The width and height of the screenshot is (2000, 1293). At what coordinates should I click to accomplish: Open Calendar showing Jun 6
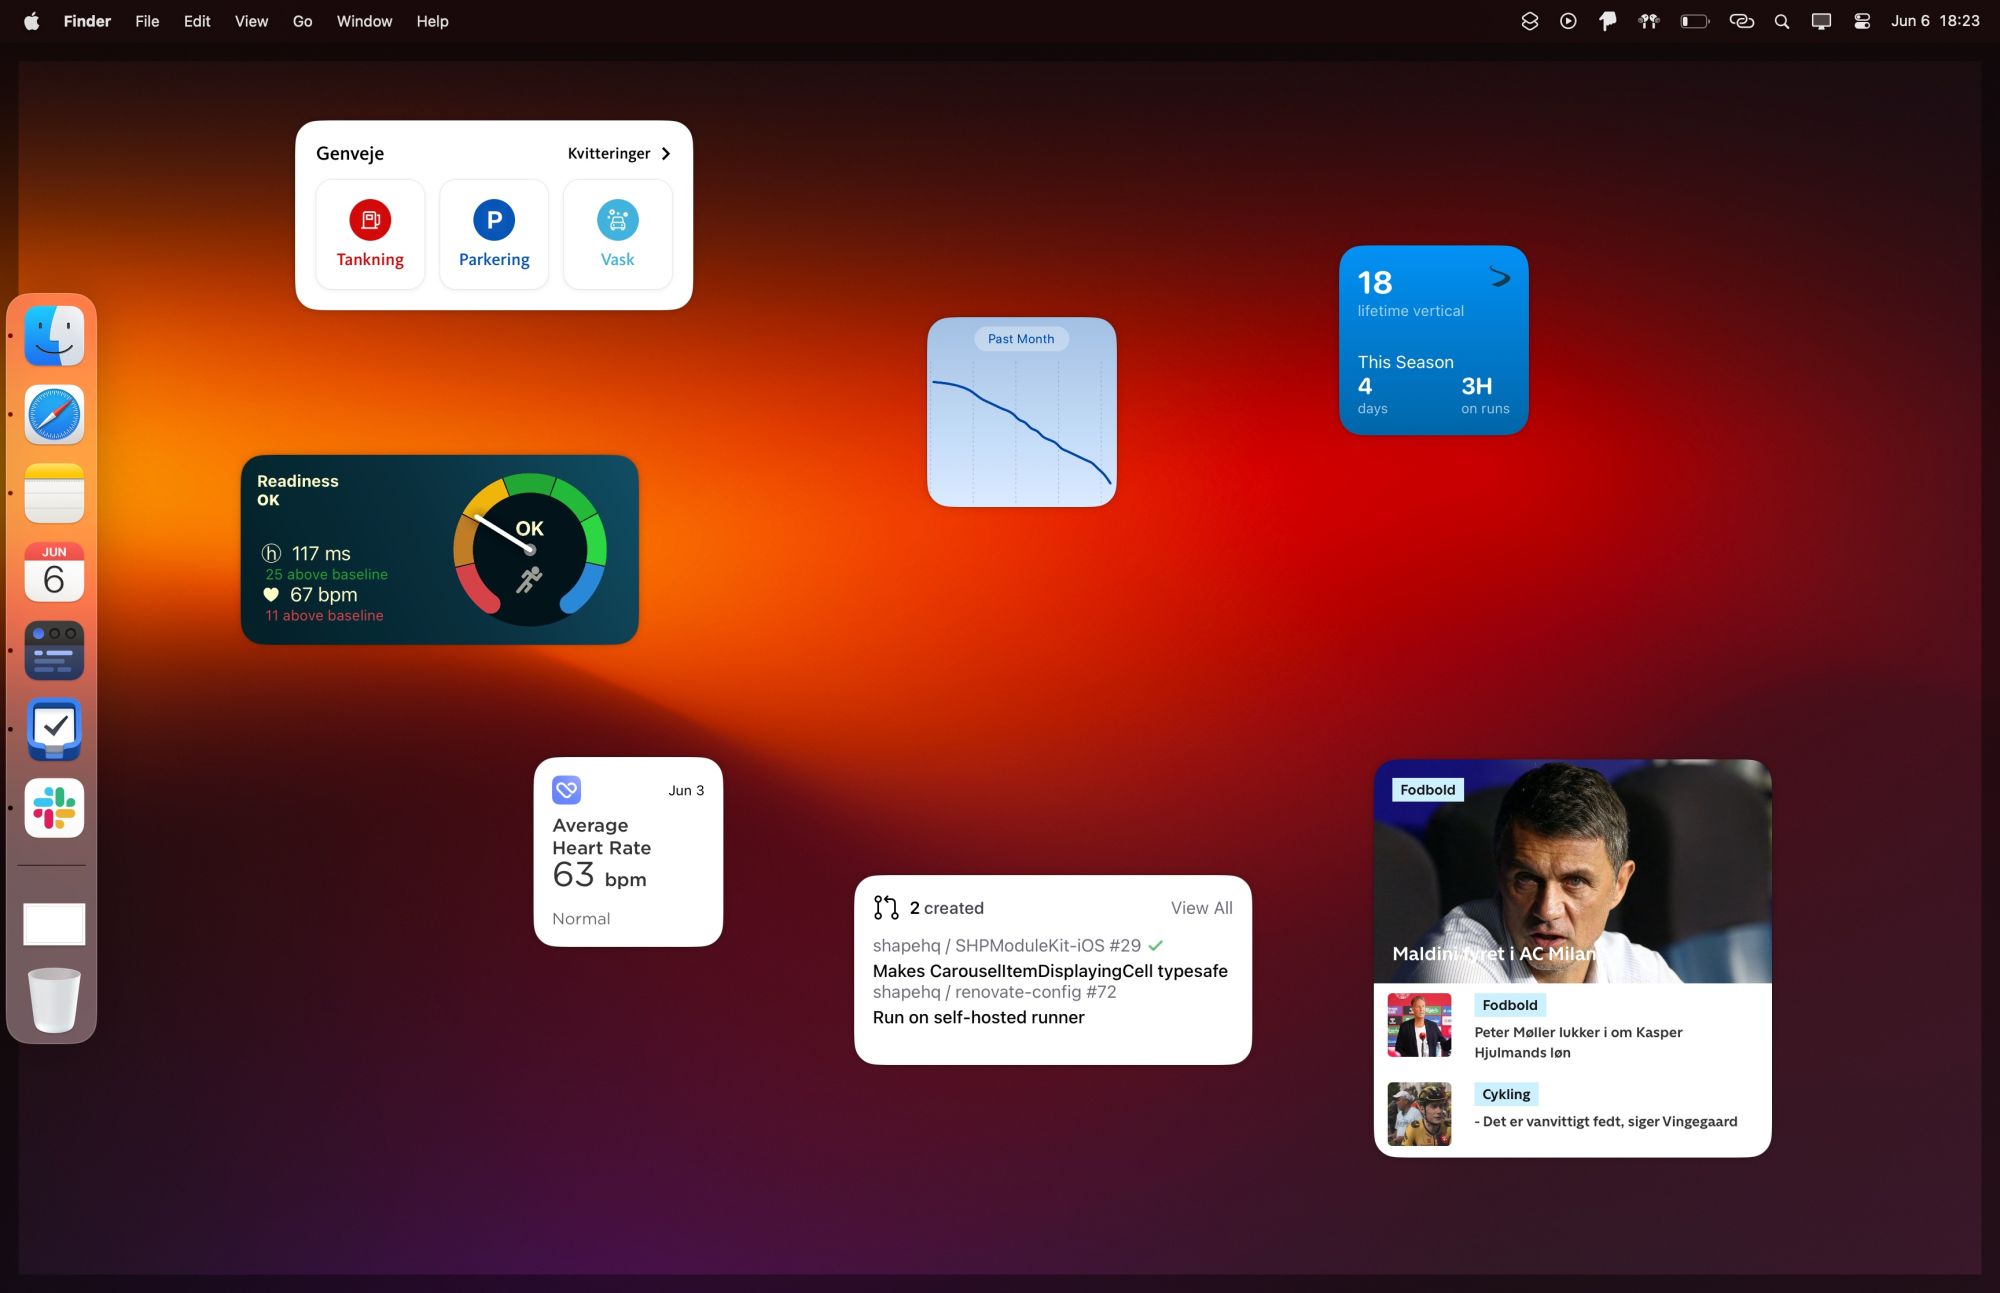(54, 572)
